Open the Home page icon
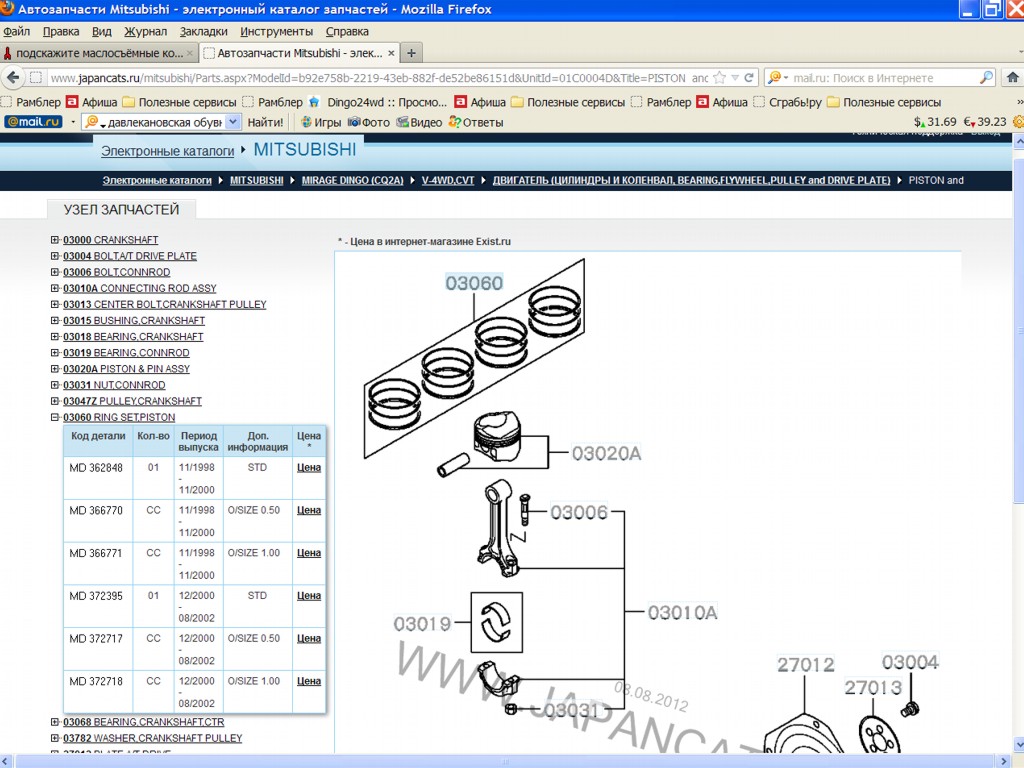The image size is (1024, 768). tap(1013, 78)
